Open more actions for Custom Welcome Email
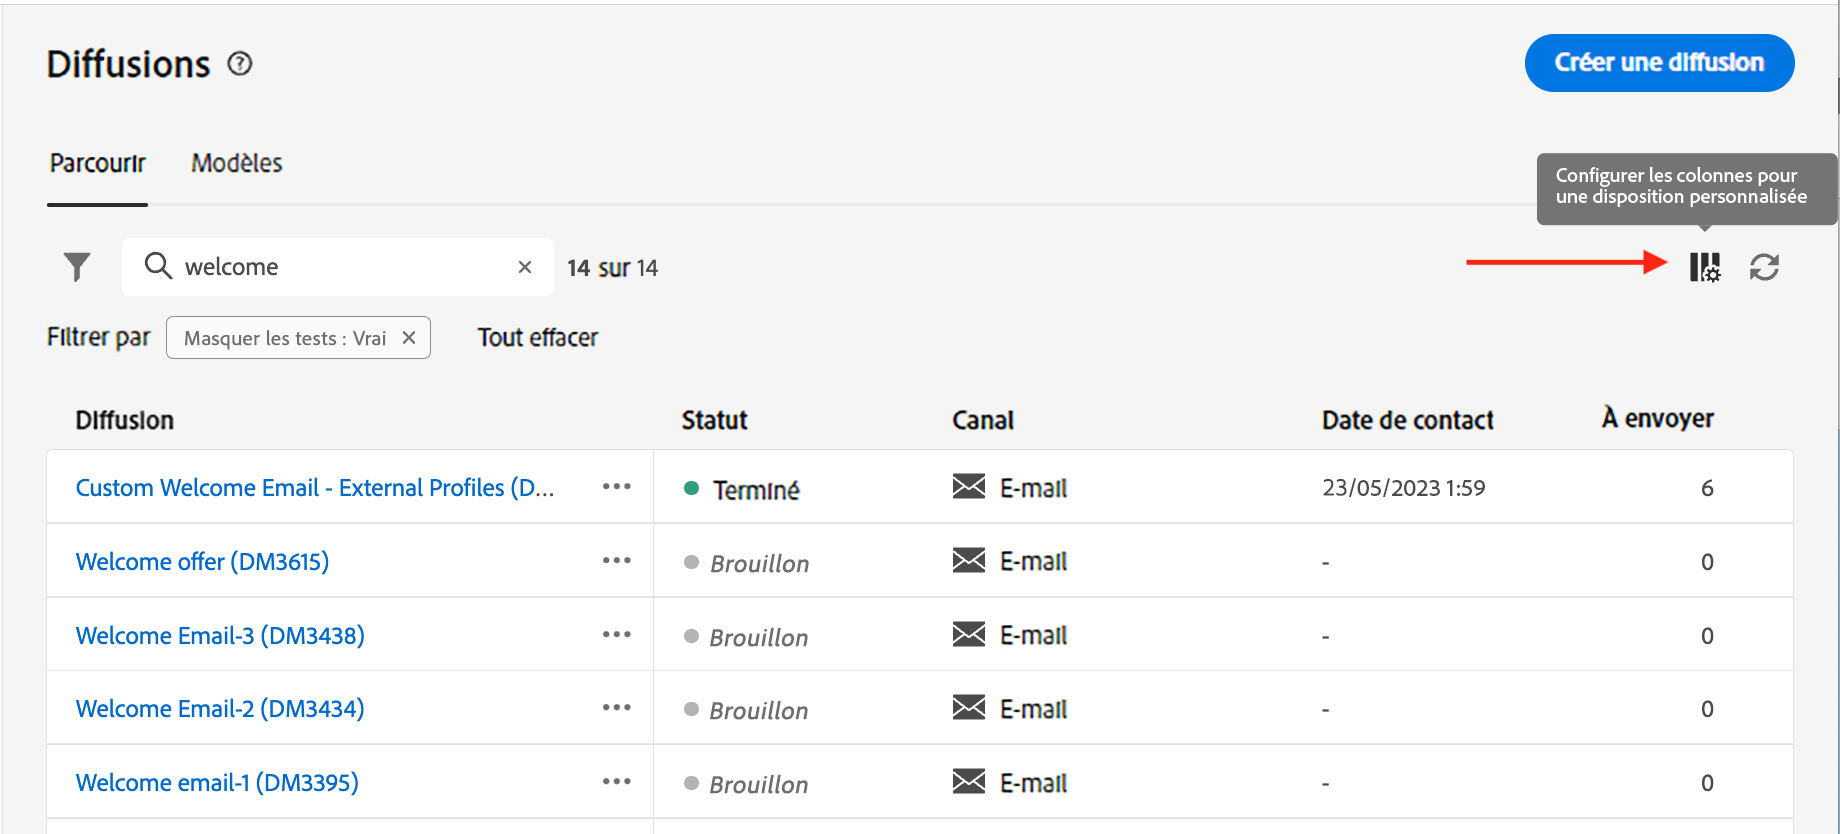The image size is (1840, 834). [x=616, y=487]
